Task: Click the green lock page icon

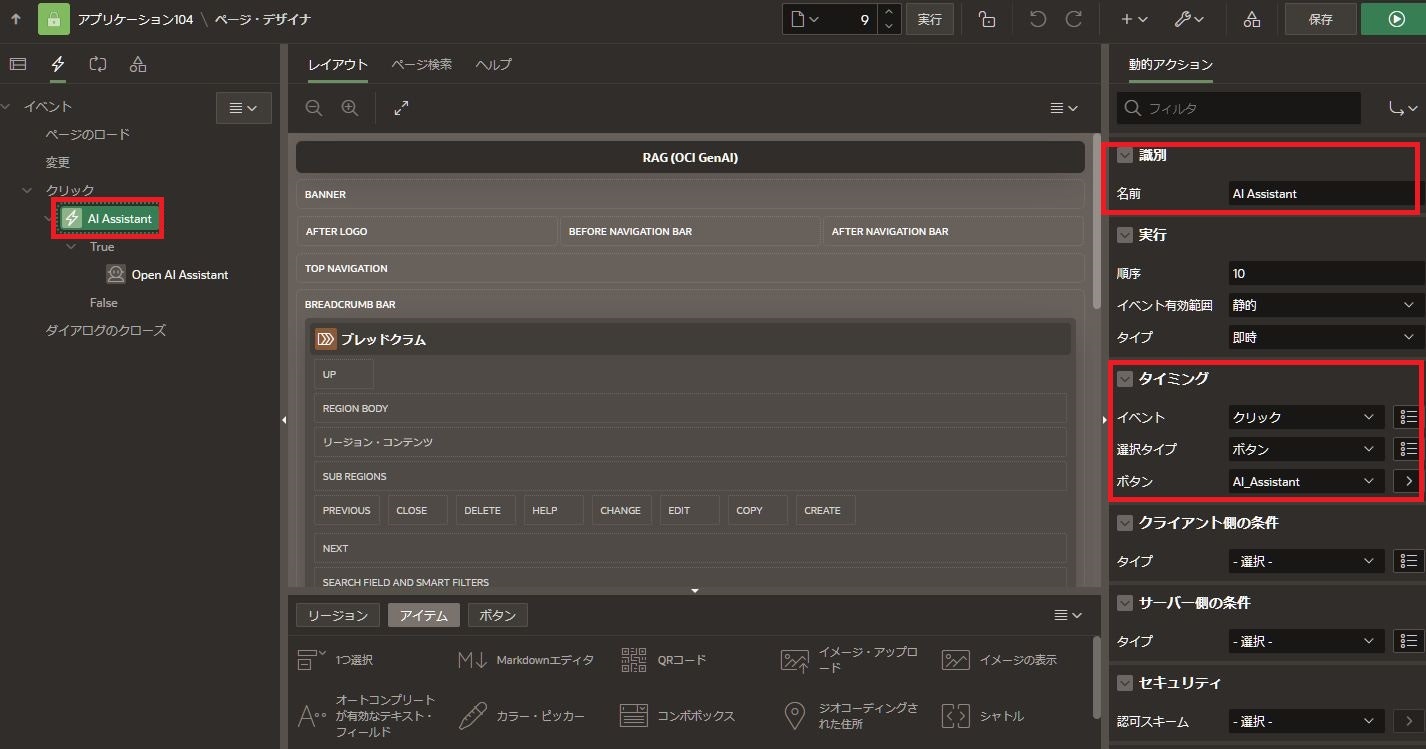Action: 53,19
